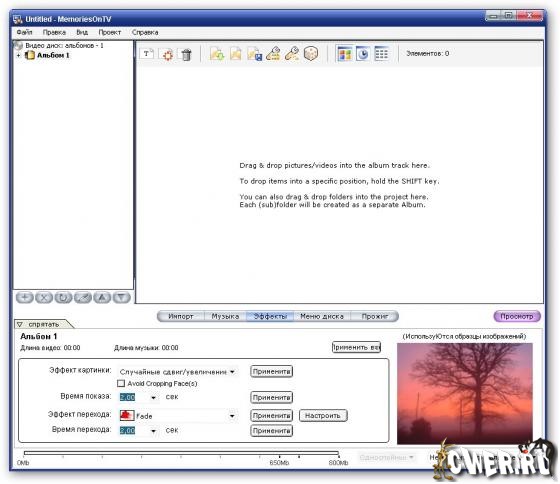Select the clock timeline view icon
This screenshot has height=484, width=560.
click(363, 54)
